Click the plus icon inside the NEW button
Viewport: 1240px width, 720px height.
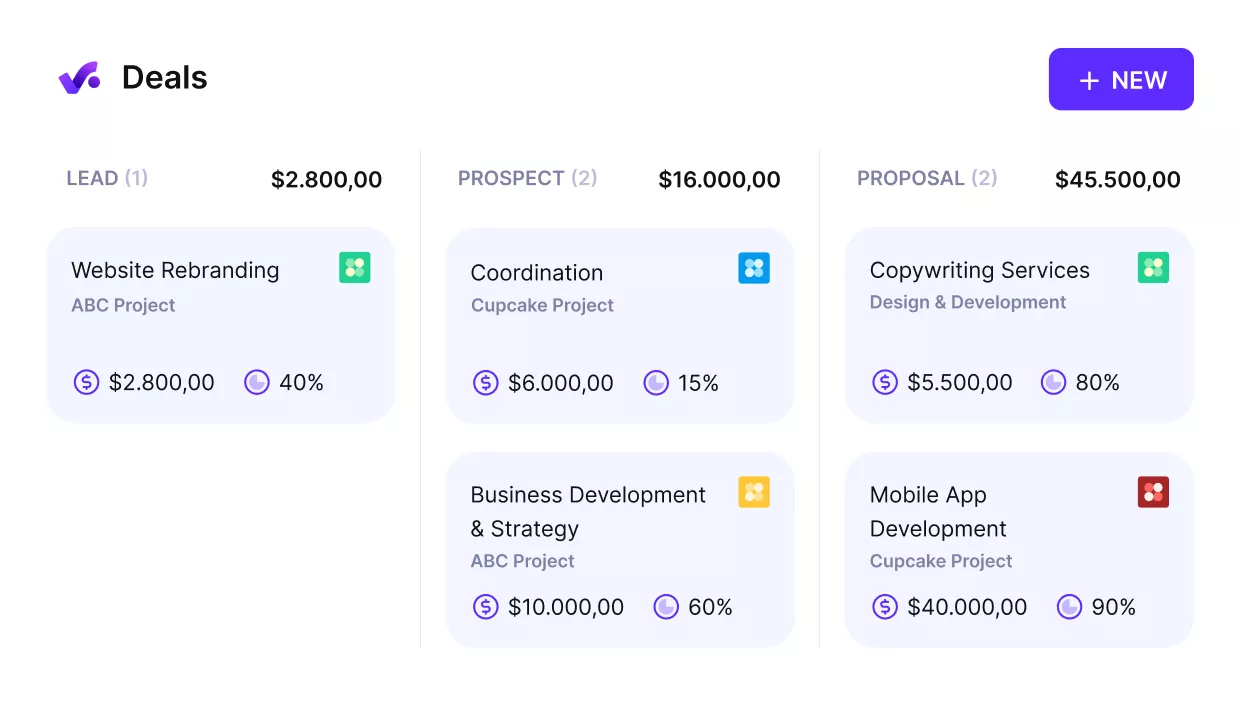(1088, 80)
